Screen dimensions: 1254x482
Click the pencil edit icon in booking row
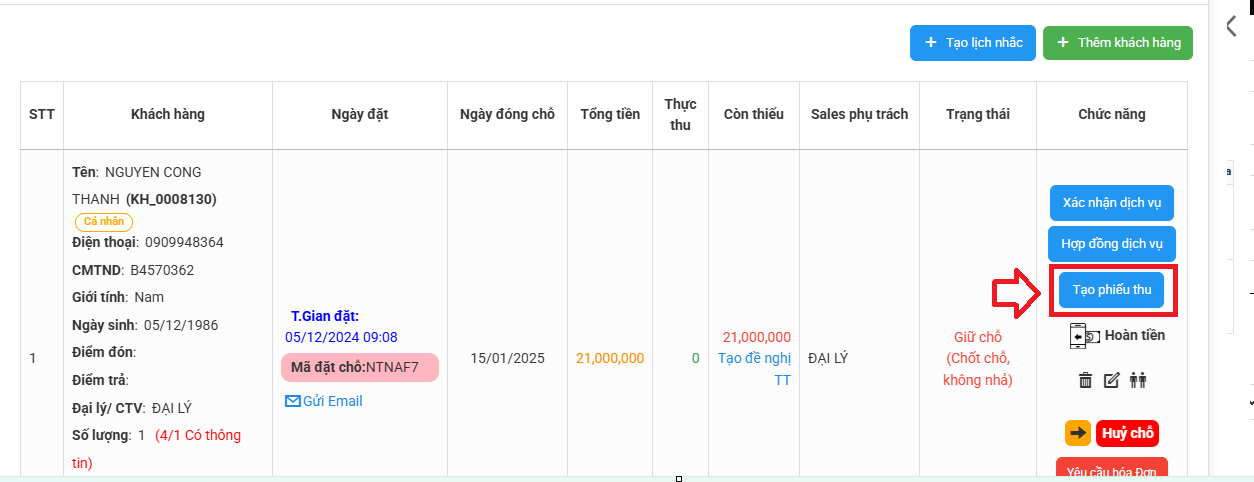click(x=1111, y=380)
